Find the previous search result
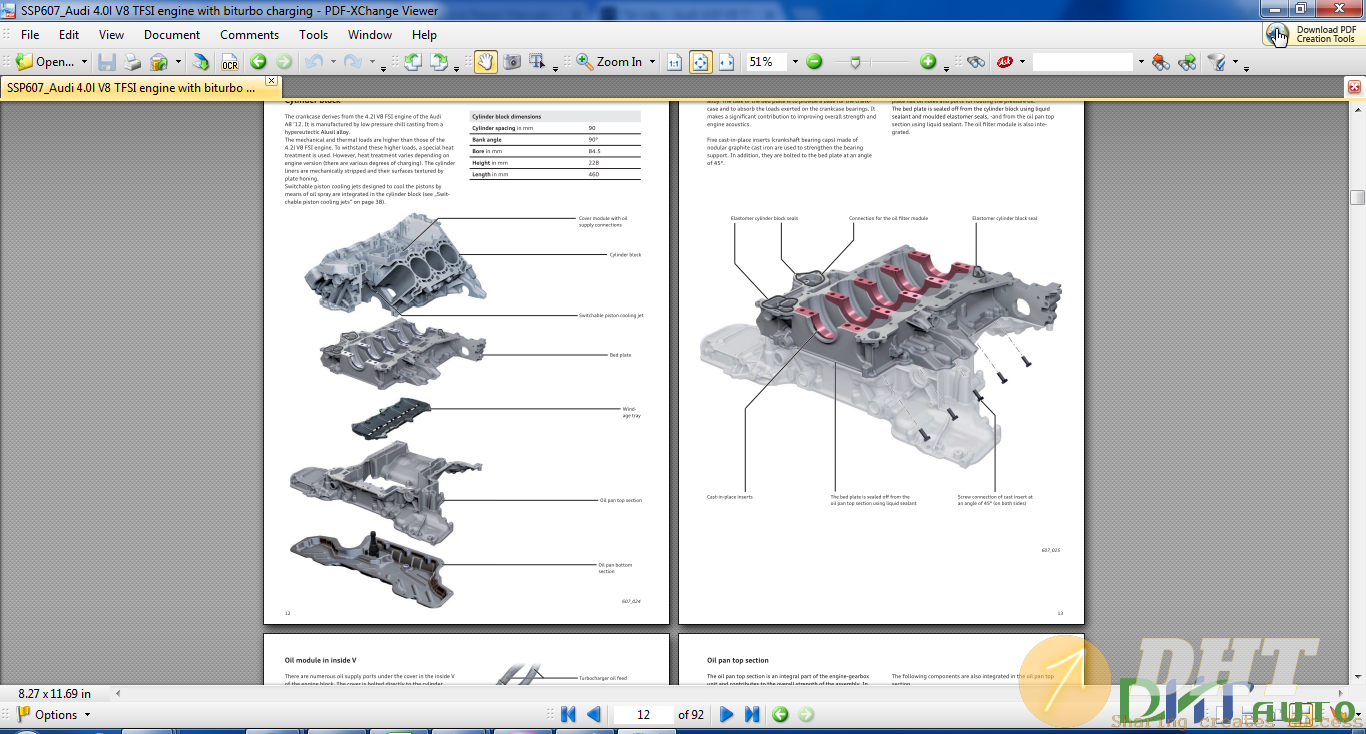This screenshot has width=1366, height=734. (1161, 62)
